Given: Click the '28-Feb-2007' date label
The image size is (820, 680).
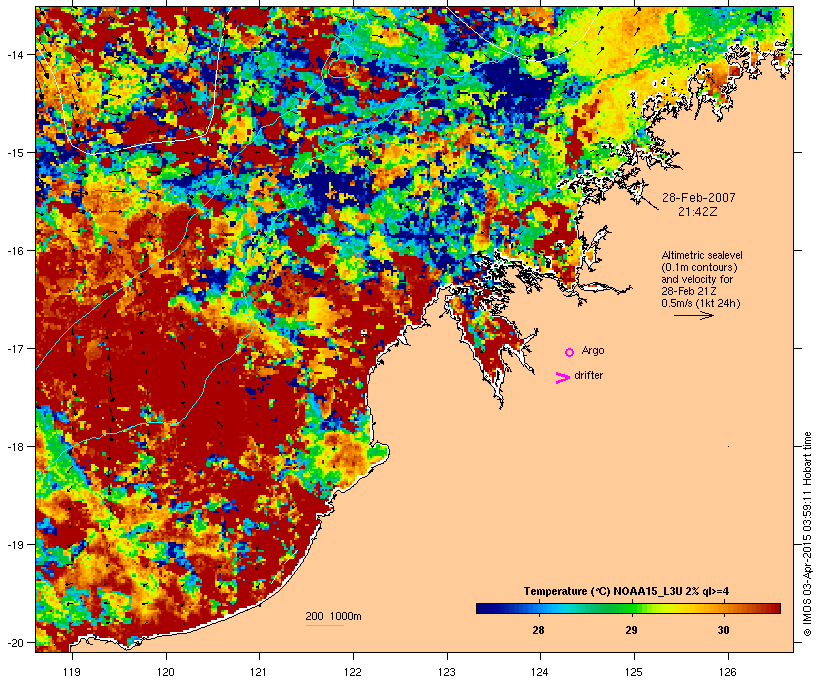Looking at the screenshot, I should tap(698, 198).
